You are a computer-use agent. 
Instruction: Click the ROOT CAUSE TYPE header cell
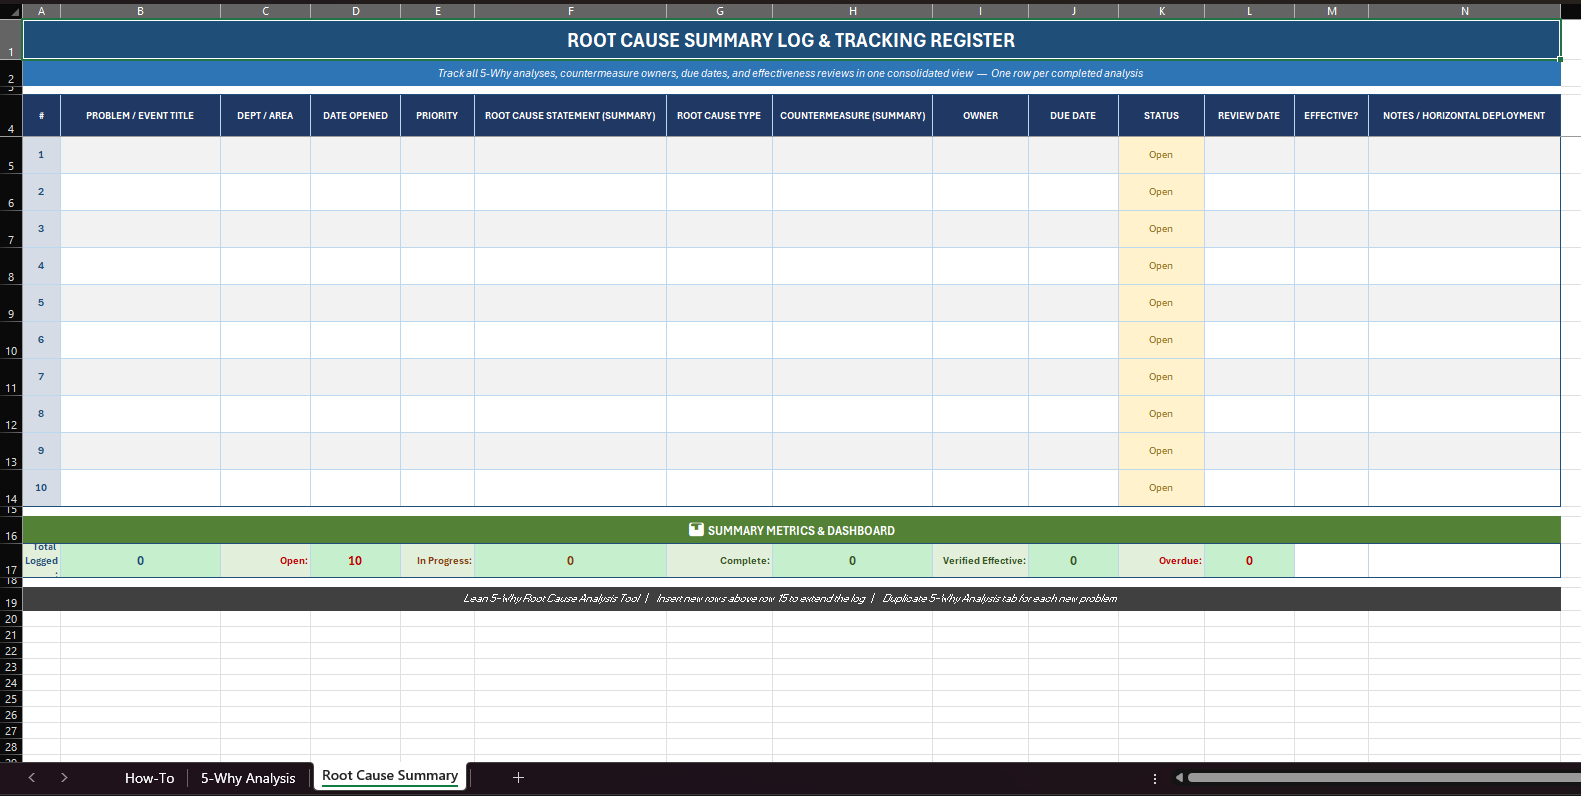pyautogui.click(x=719, y=116)
